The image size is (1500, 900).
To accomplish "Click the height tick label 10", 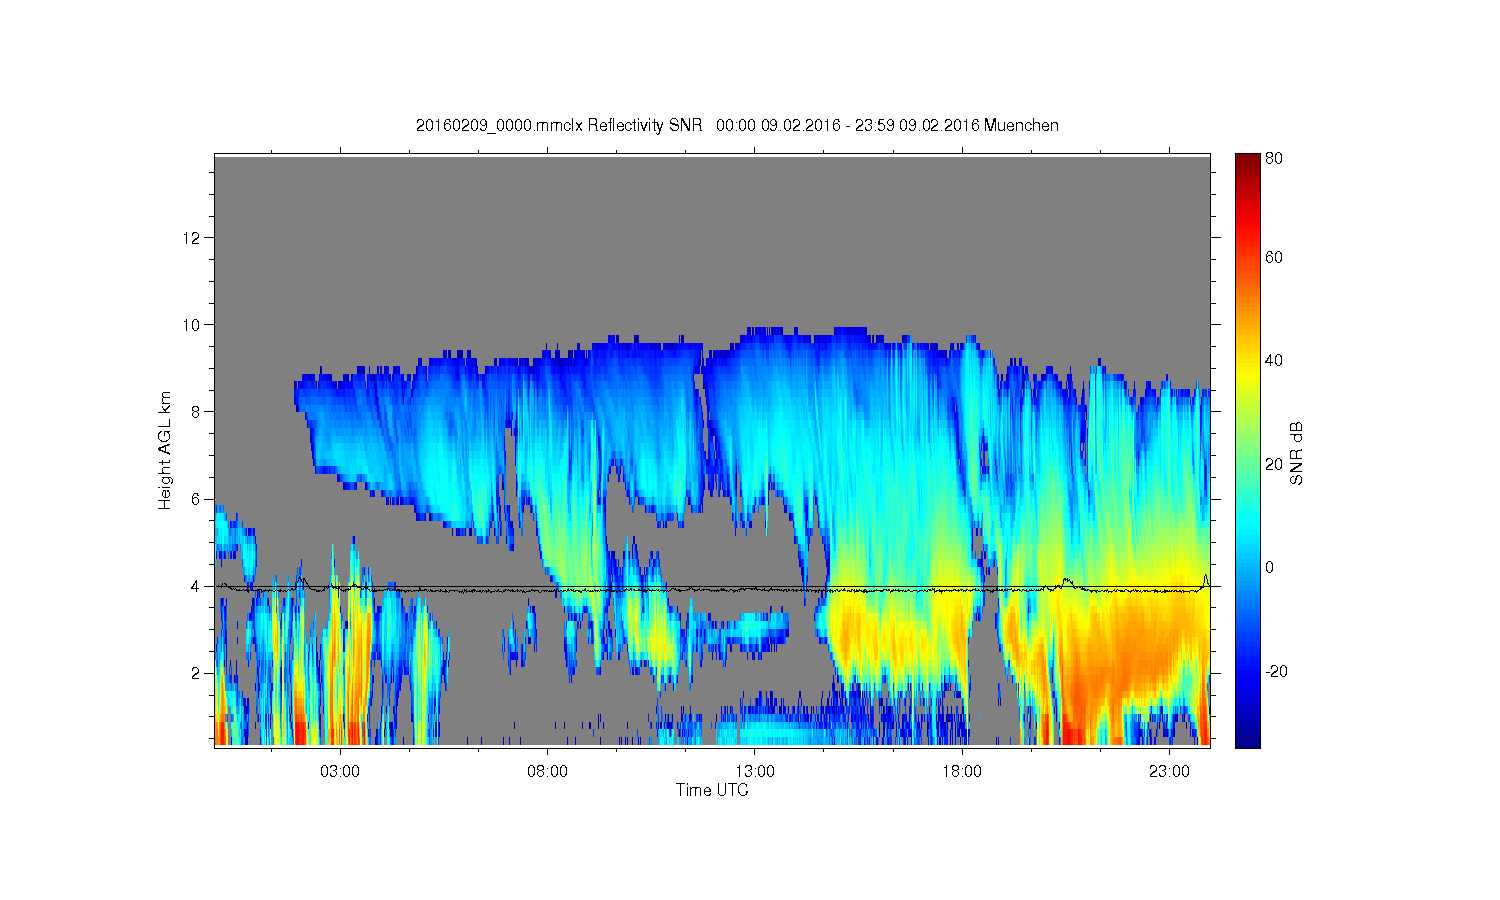I will pyautogui.click(x=193, y=324).
